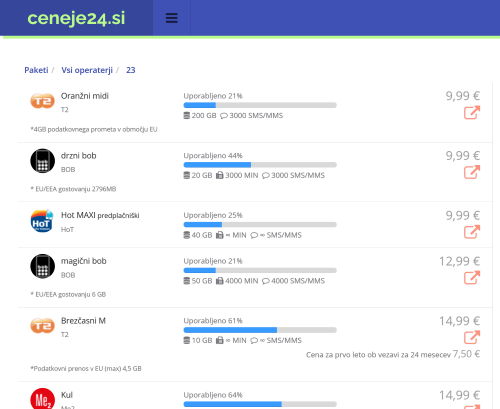
Task: Open external link for magični bob
Action: (472, 277)
